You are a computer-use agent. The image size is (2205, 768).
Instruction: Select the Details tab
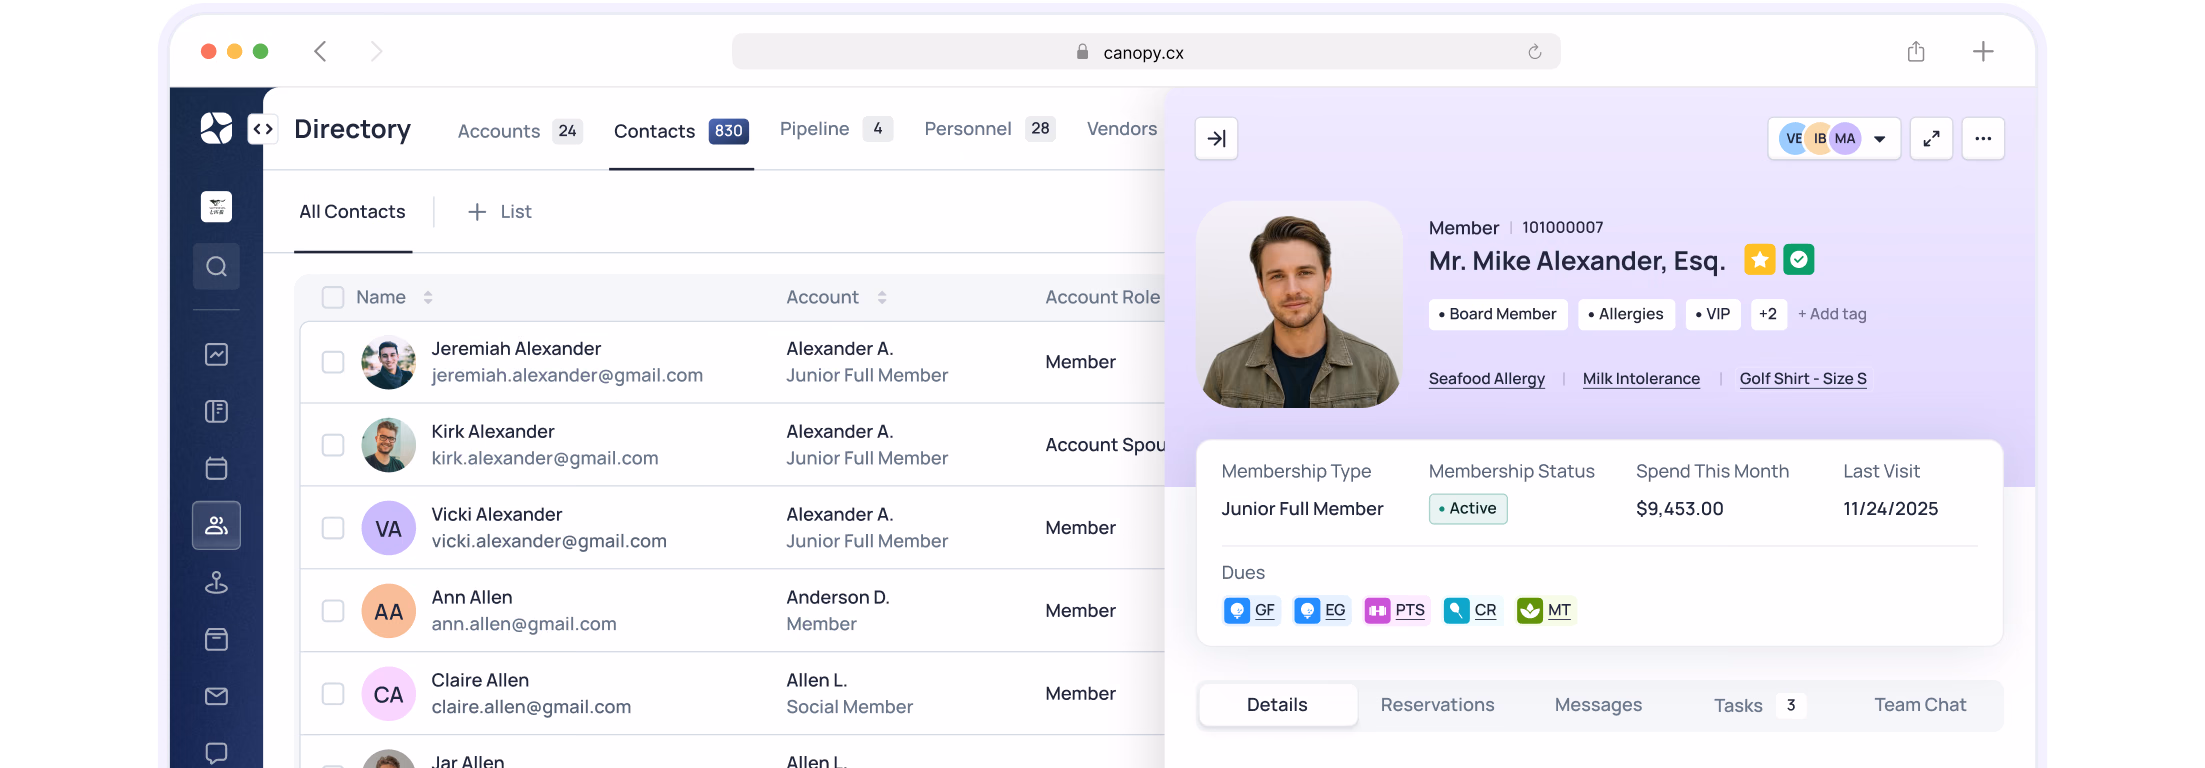tap(1277, 705)
